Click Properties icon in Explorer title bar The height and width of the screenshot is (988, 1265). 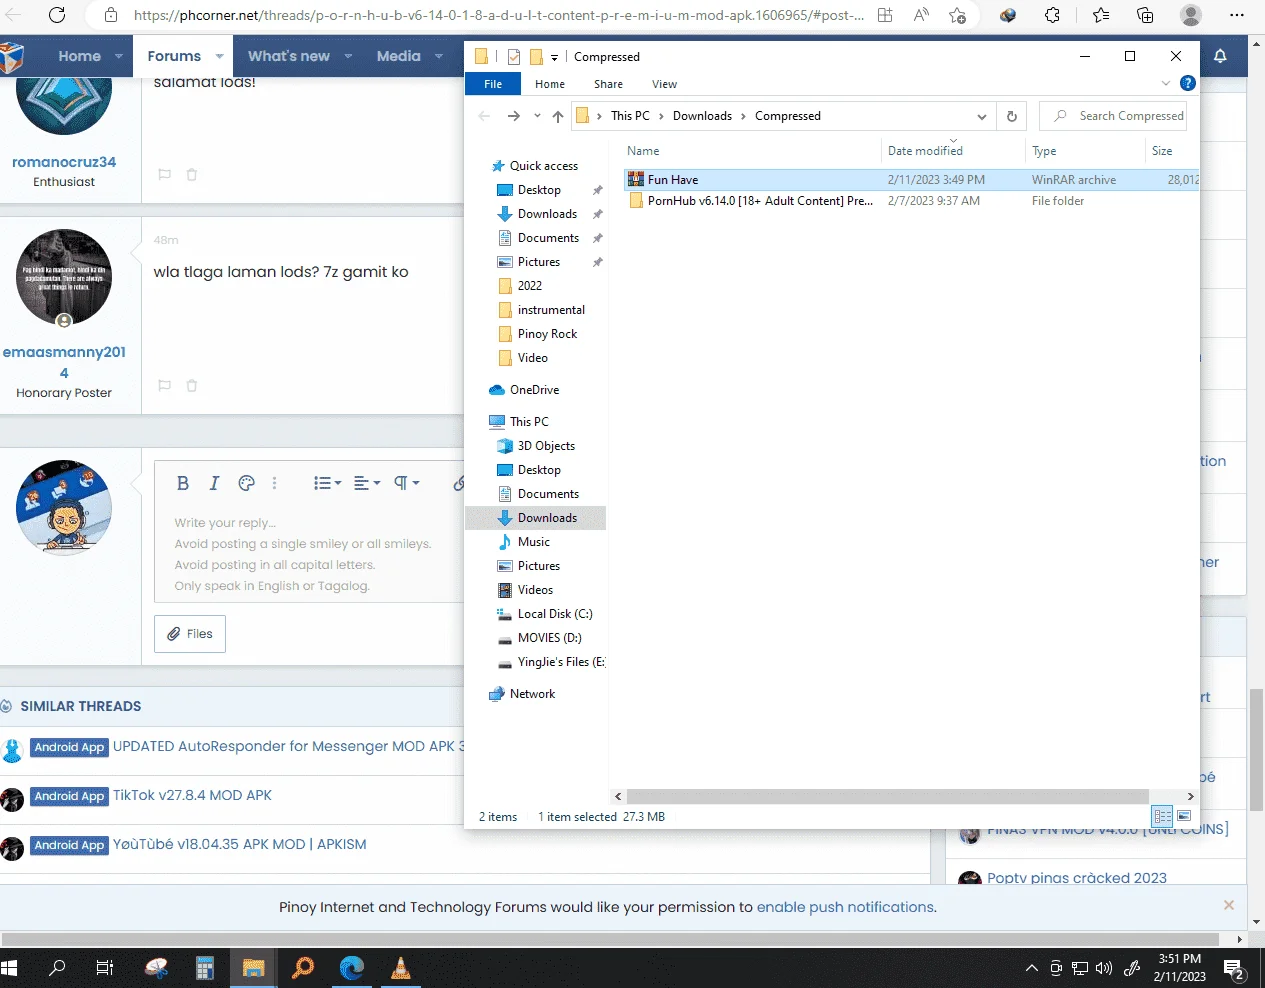click(x=513, y=57)
